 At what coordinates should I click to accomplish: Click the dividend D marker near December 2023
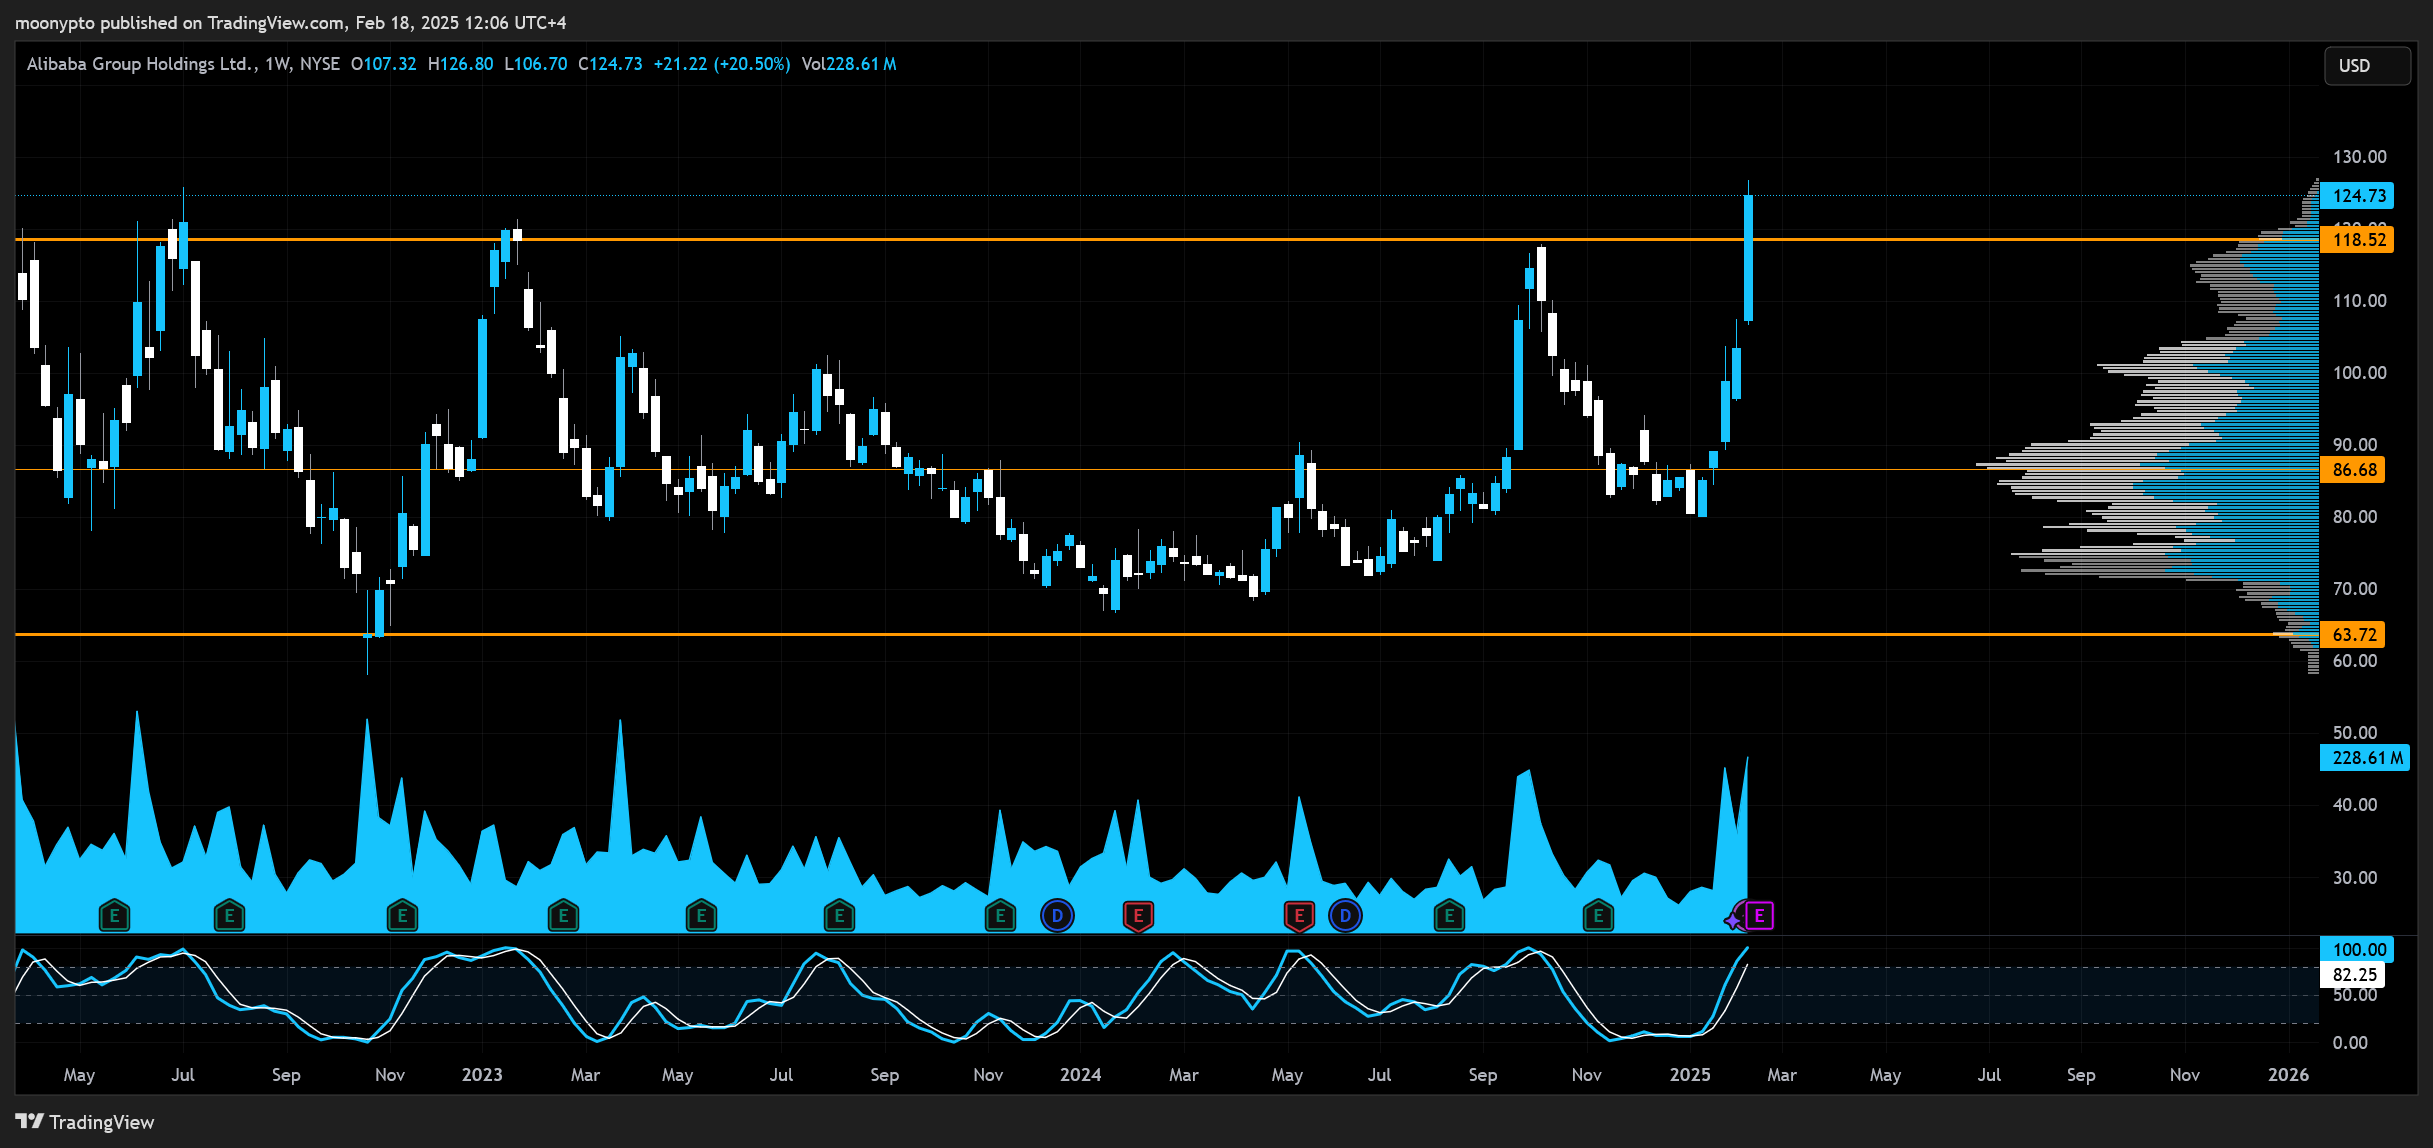point(1057,915)
